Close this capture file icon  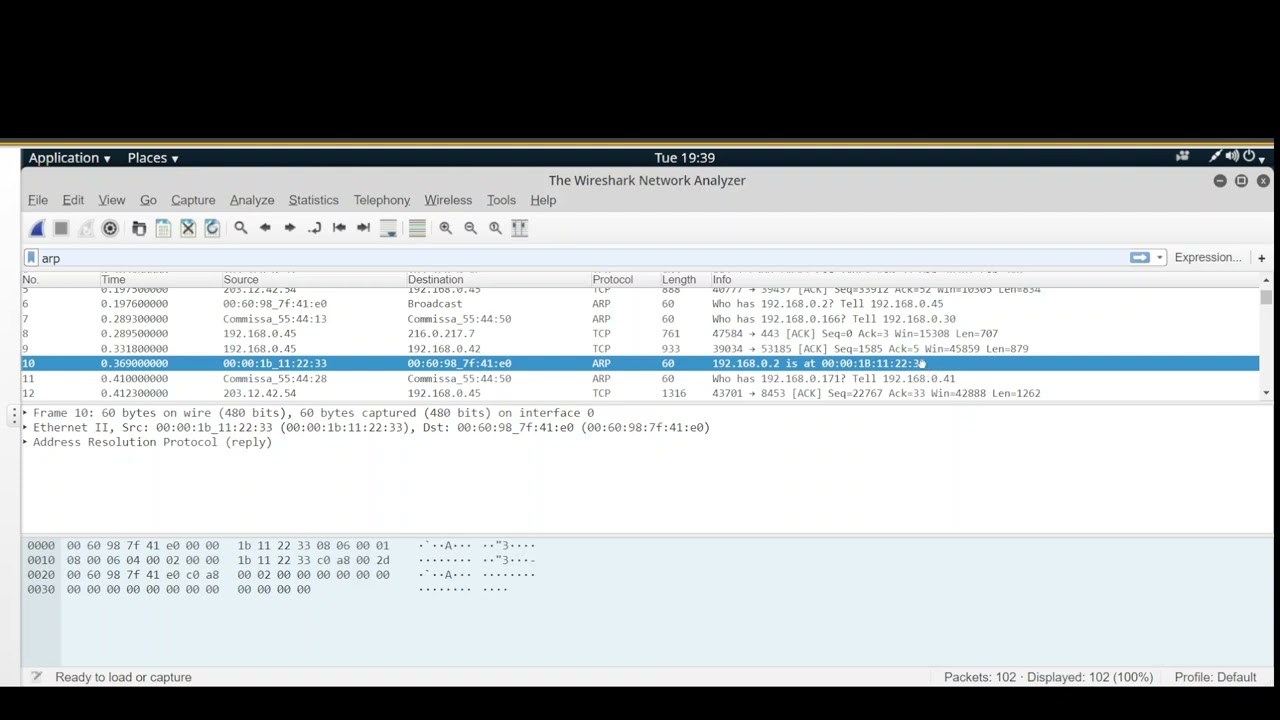(x=188, y=228)
